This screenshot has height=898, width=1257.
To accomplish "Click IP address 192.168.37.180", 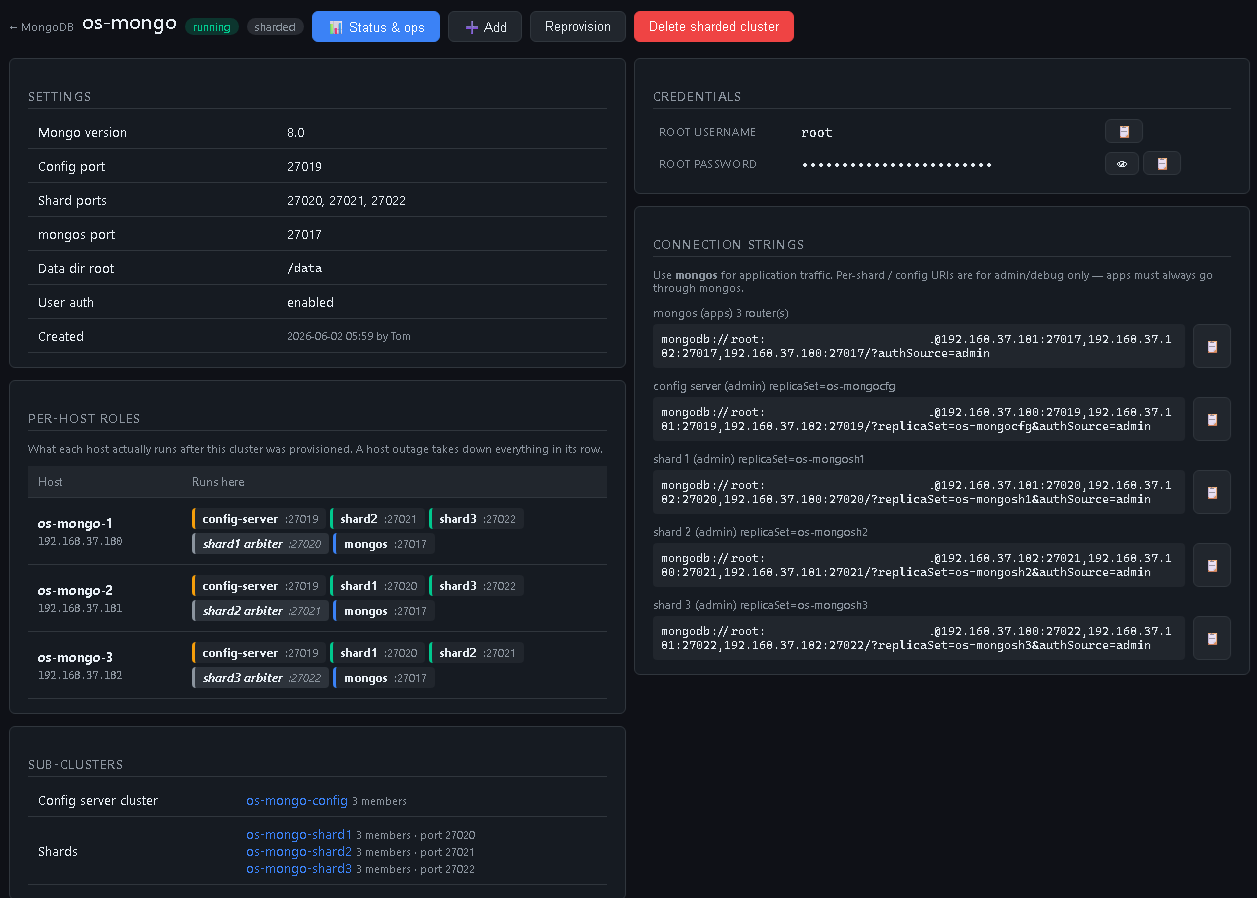I will [80, 541].
